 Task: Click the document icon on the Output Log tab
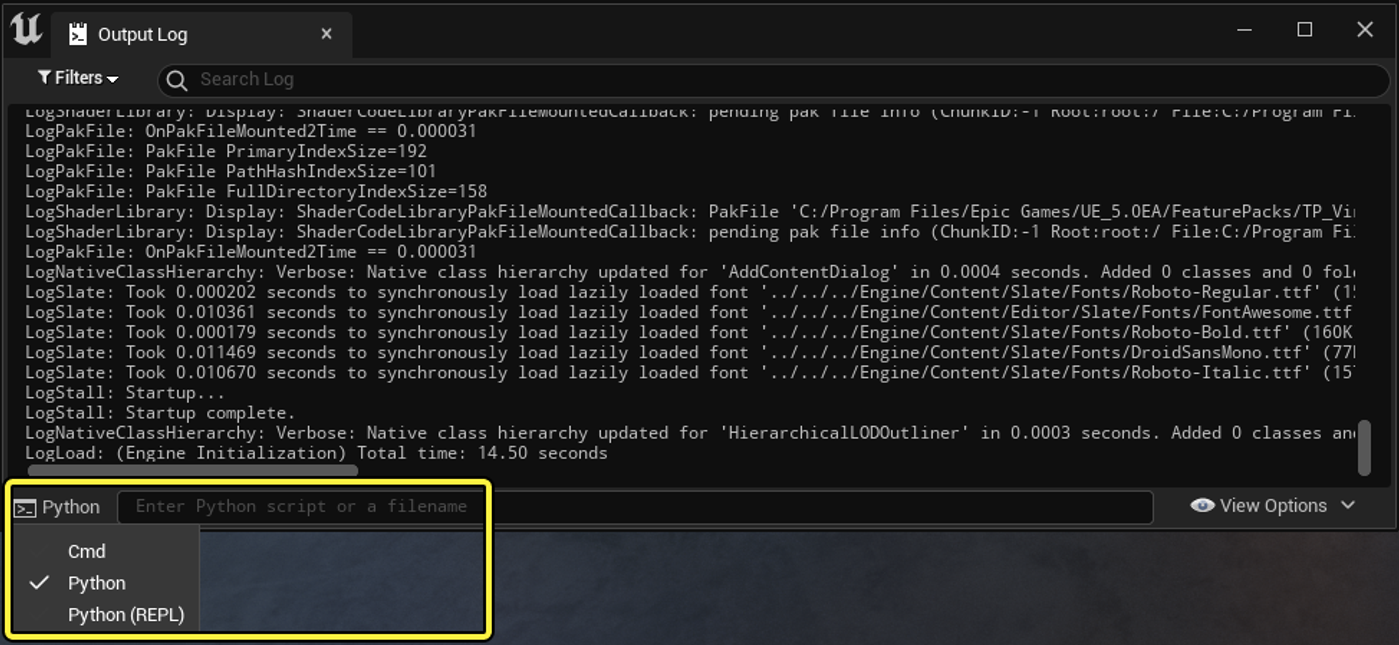(78, 33)
